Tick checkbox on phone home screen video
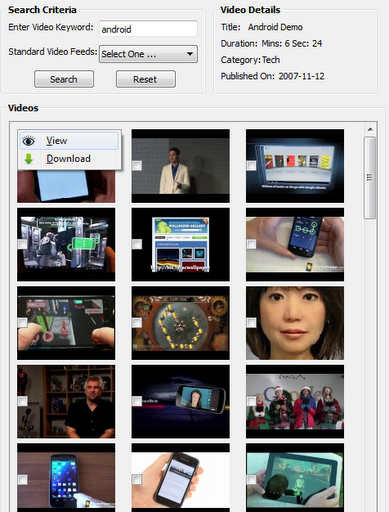Image resolution: width=389 pixels, height=512 pixels. pos(22,480)
